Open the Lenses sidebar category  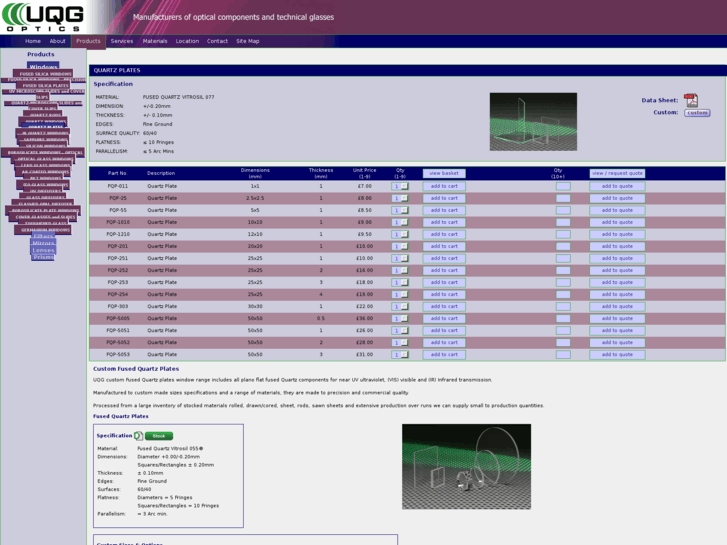coord(43,250)
